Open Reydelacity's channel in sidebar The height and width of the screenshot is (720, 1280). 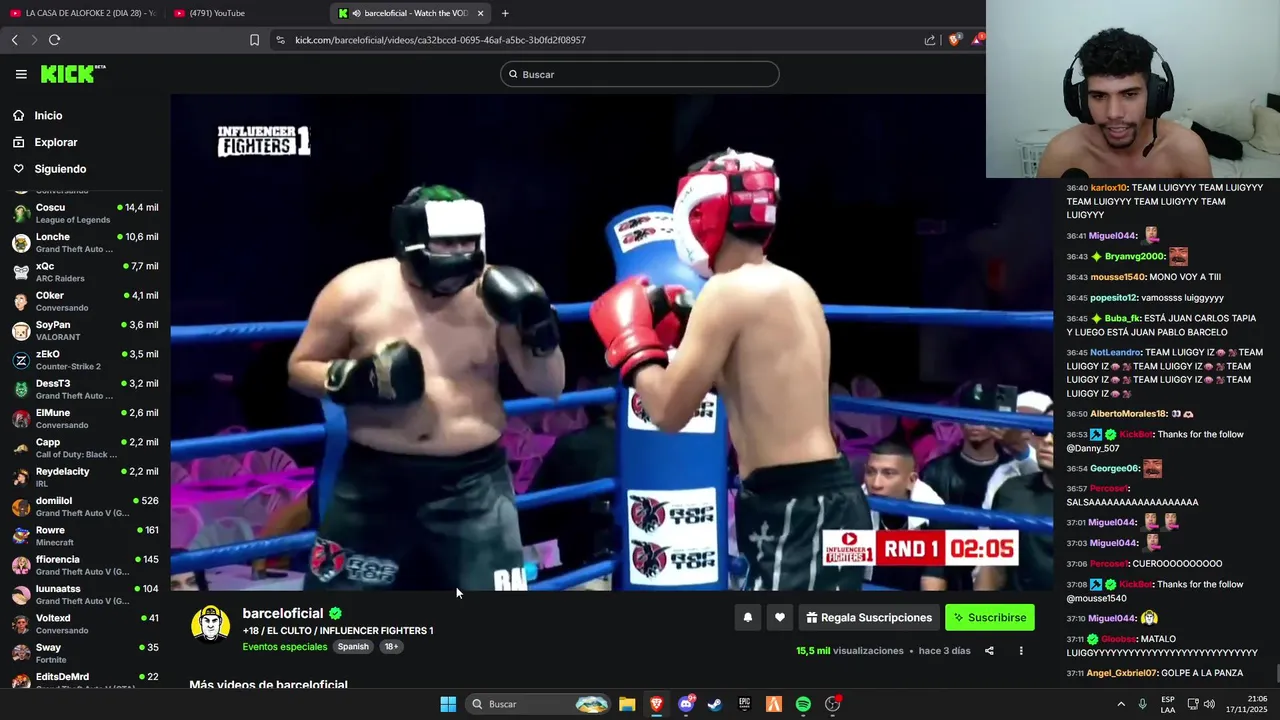85,477
